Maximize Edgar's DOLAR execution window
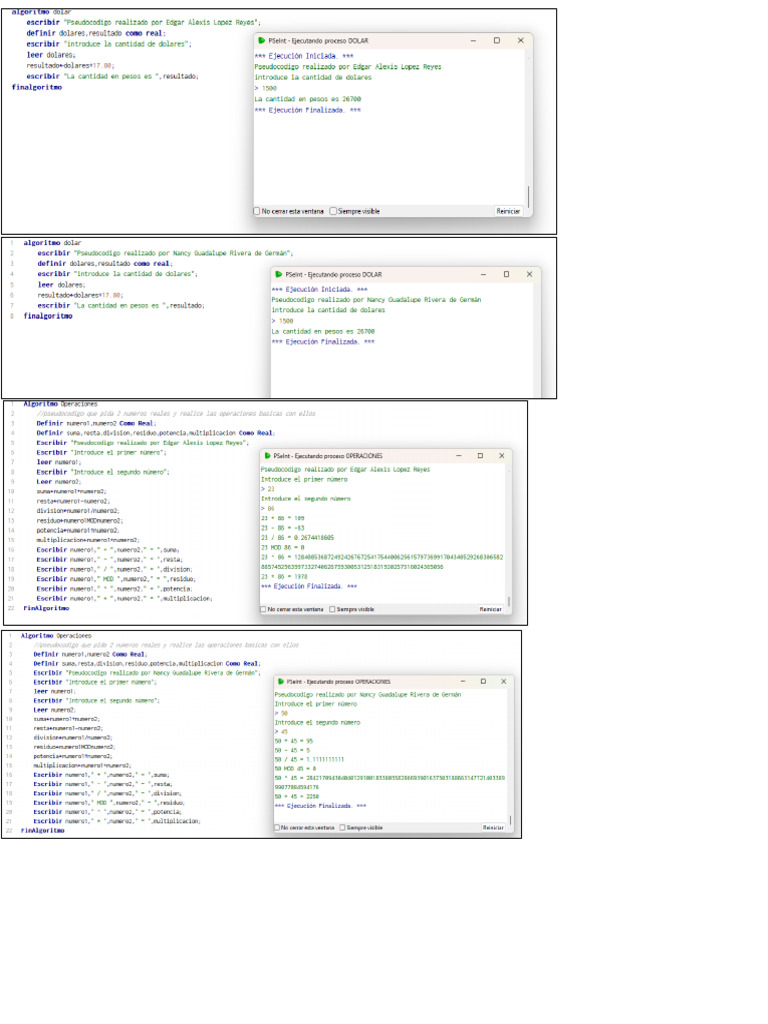Image resolution: width=768 pixels, height=1024 pixels. (x=496, y=41)
